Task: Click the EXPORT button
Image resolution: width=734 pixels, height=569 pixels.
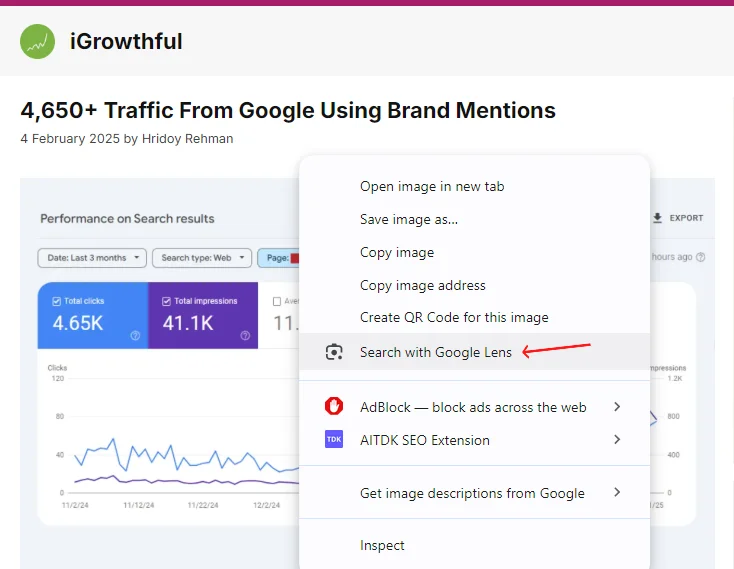Action: [x=678, y=218]
